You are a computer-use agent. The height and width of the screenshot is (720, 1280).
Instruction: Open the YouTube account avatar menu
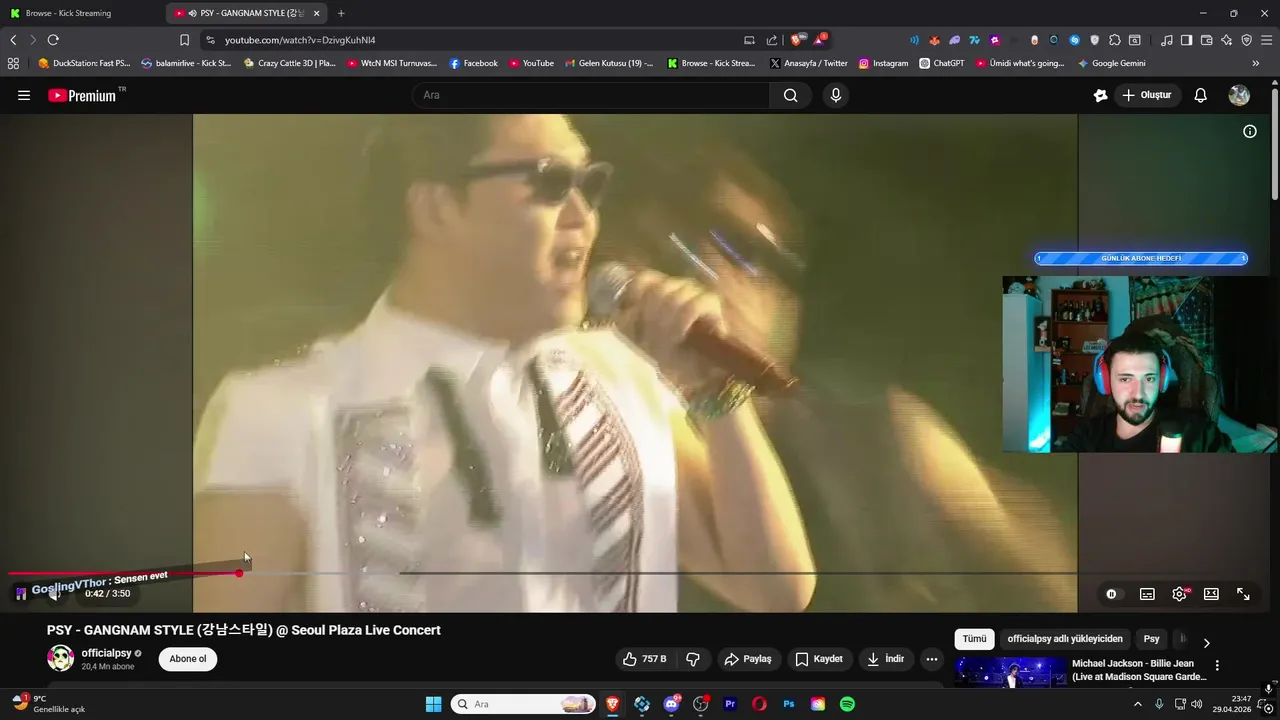pyautogui.click(x=1239, y=95)
